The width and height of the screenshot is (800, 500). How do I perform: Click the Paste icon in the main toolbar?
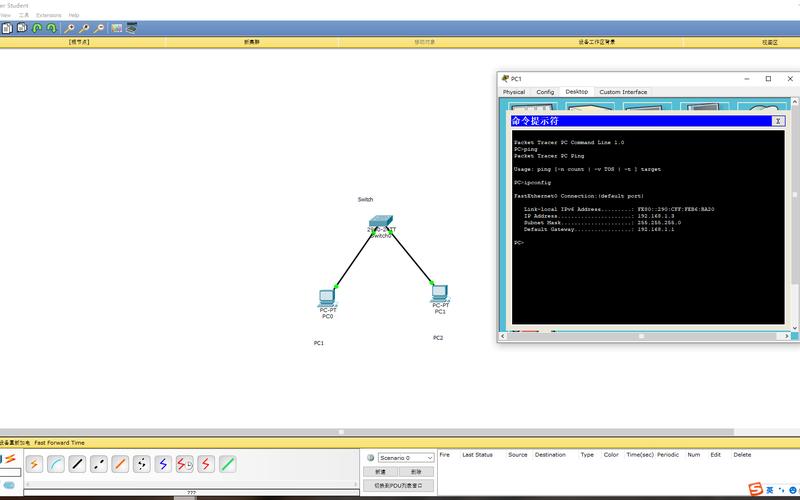(21, 28)
